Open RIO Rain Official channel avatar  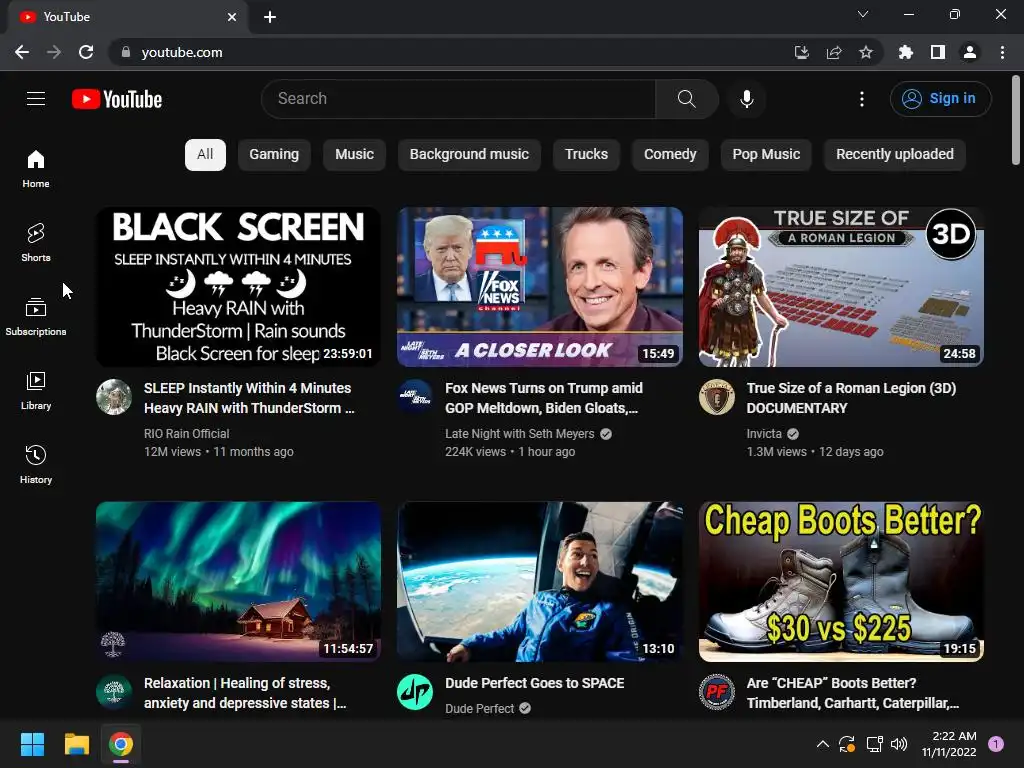point(114,397)
